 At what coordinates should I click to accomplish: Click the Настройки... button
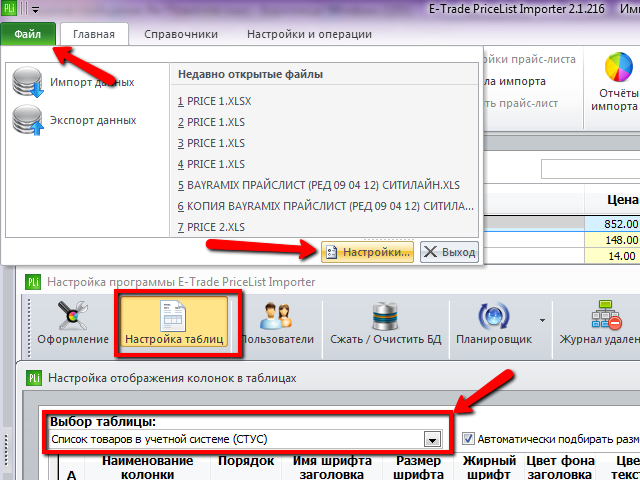[367, 252]
